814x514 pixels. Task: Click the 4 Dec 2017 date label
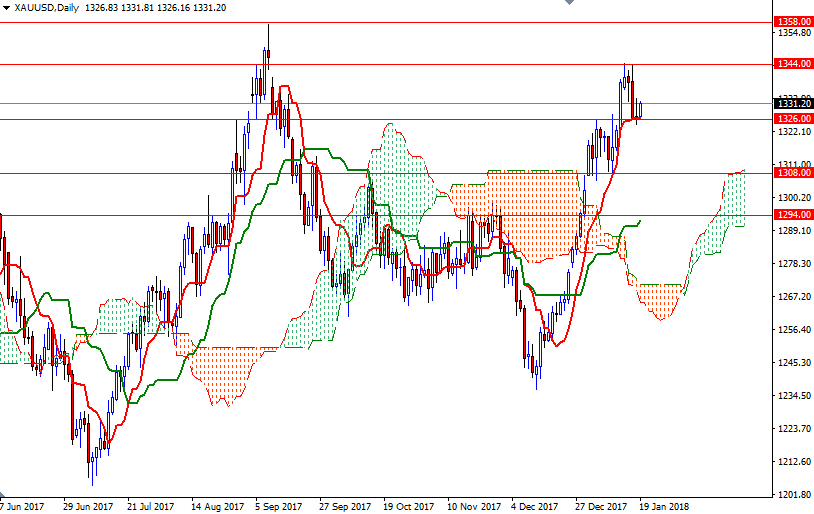tap(534, 507)
